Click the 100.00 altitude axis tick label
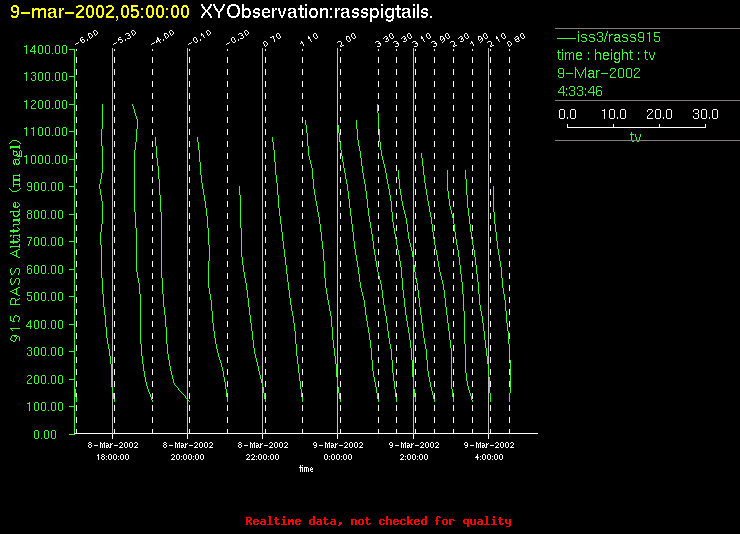Image resolution: width=740 pixels, height=534 pixels. pos(48,407)
